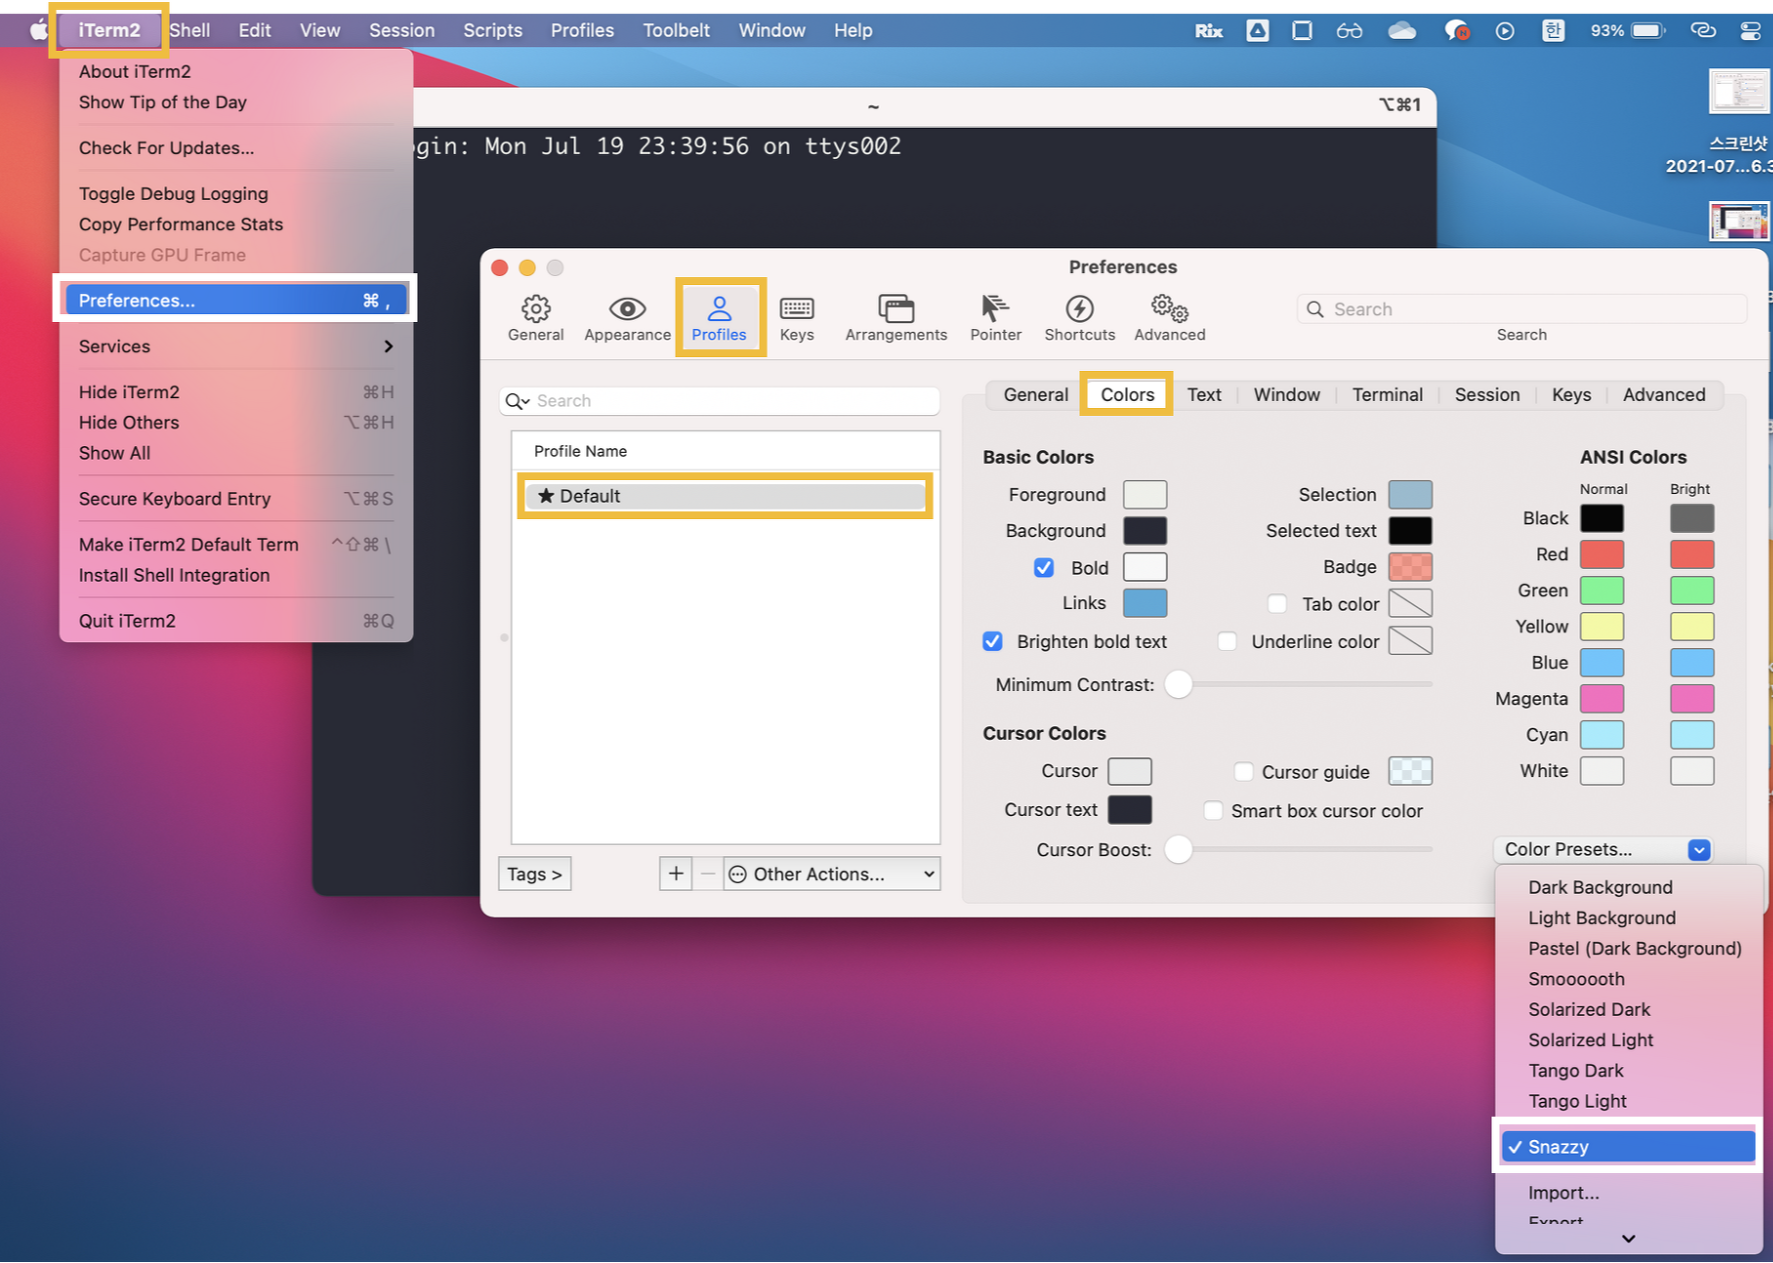Disable Brighten bold text checkbox
1773x1263 pixels.
point(992,641)
